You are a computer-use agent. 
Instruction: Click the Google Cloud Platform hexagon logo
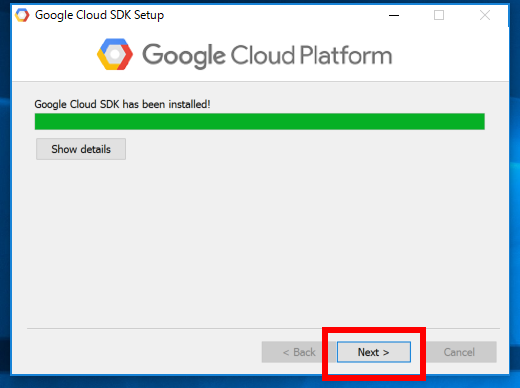click(115, 54)
